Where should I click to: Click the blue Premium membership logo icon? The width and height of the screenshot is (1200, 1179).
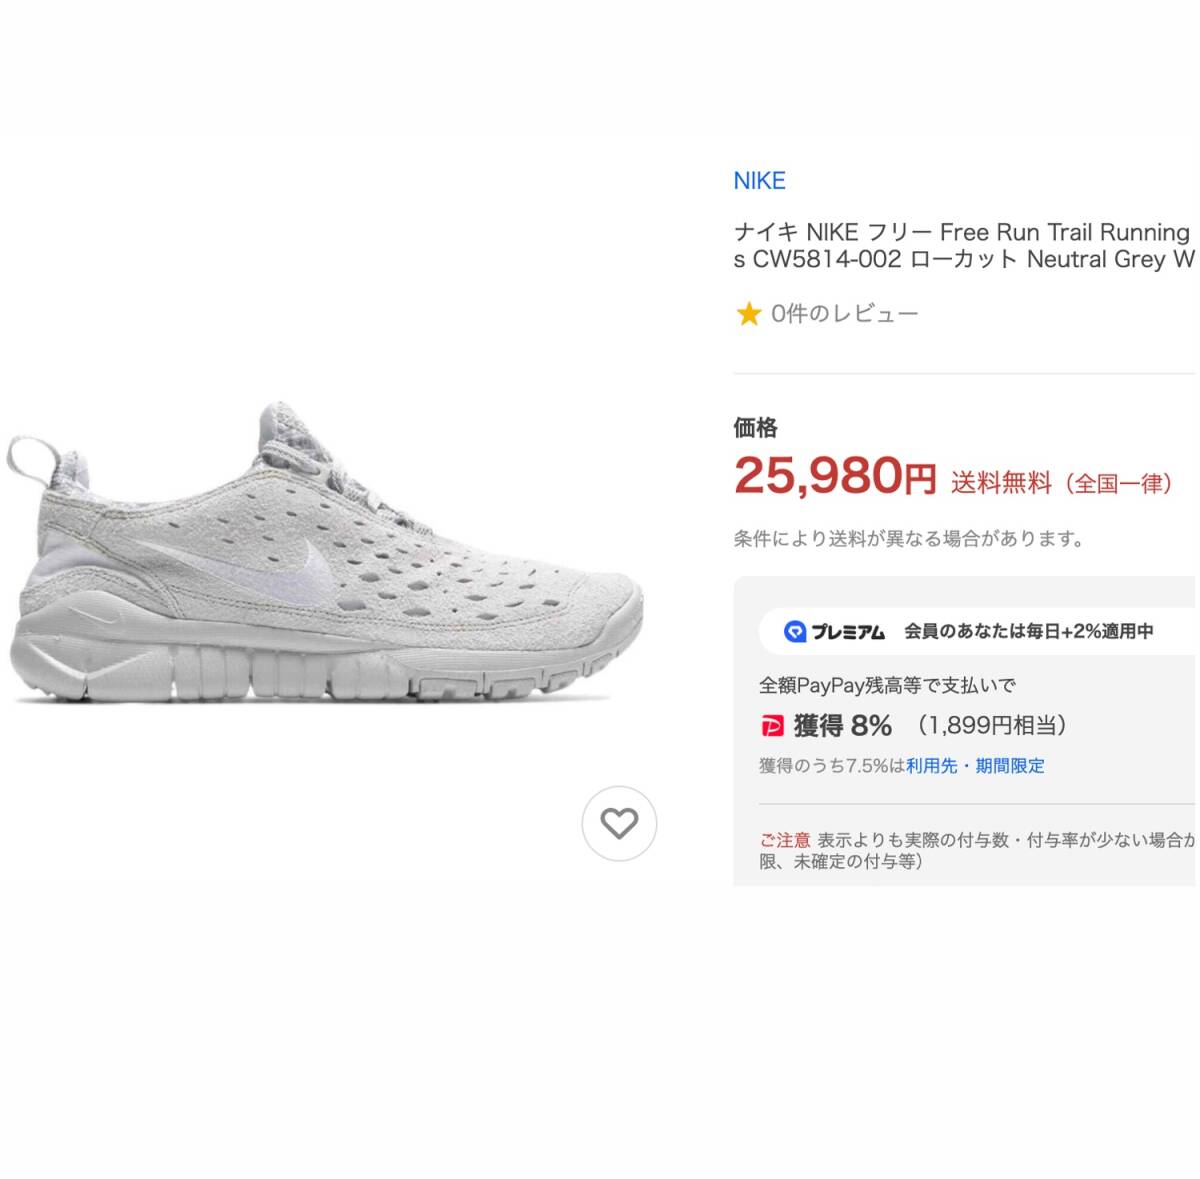[x=795, y=631]
